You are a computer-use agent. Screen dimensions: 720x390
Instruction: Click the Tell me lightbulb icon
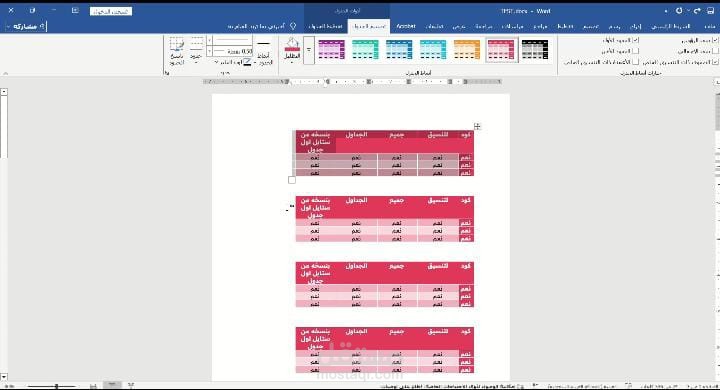point(293,26)
